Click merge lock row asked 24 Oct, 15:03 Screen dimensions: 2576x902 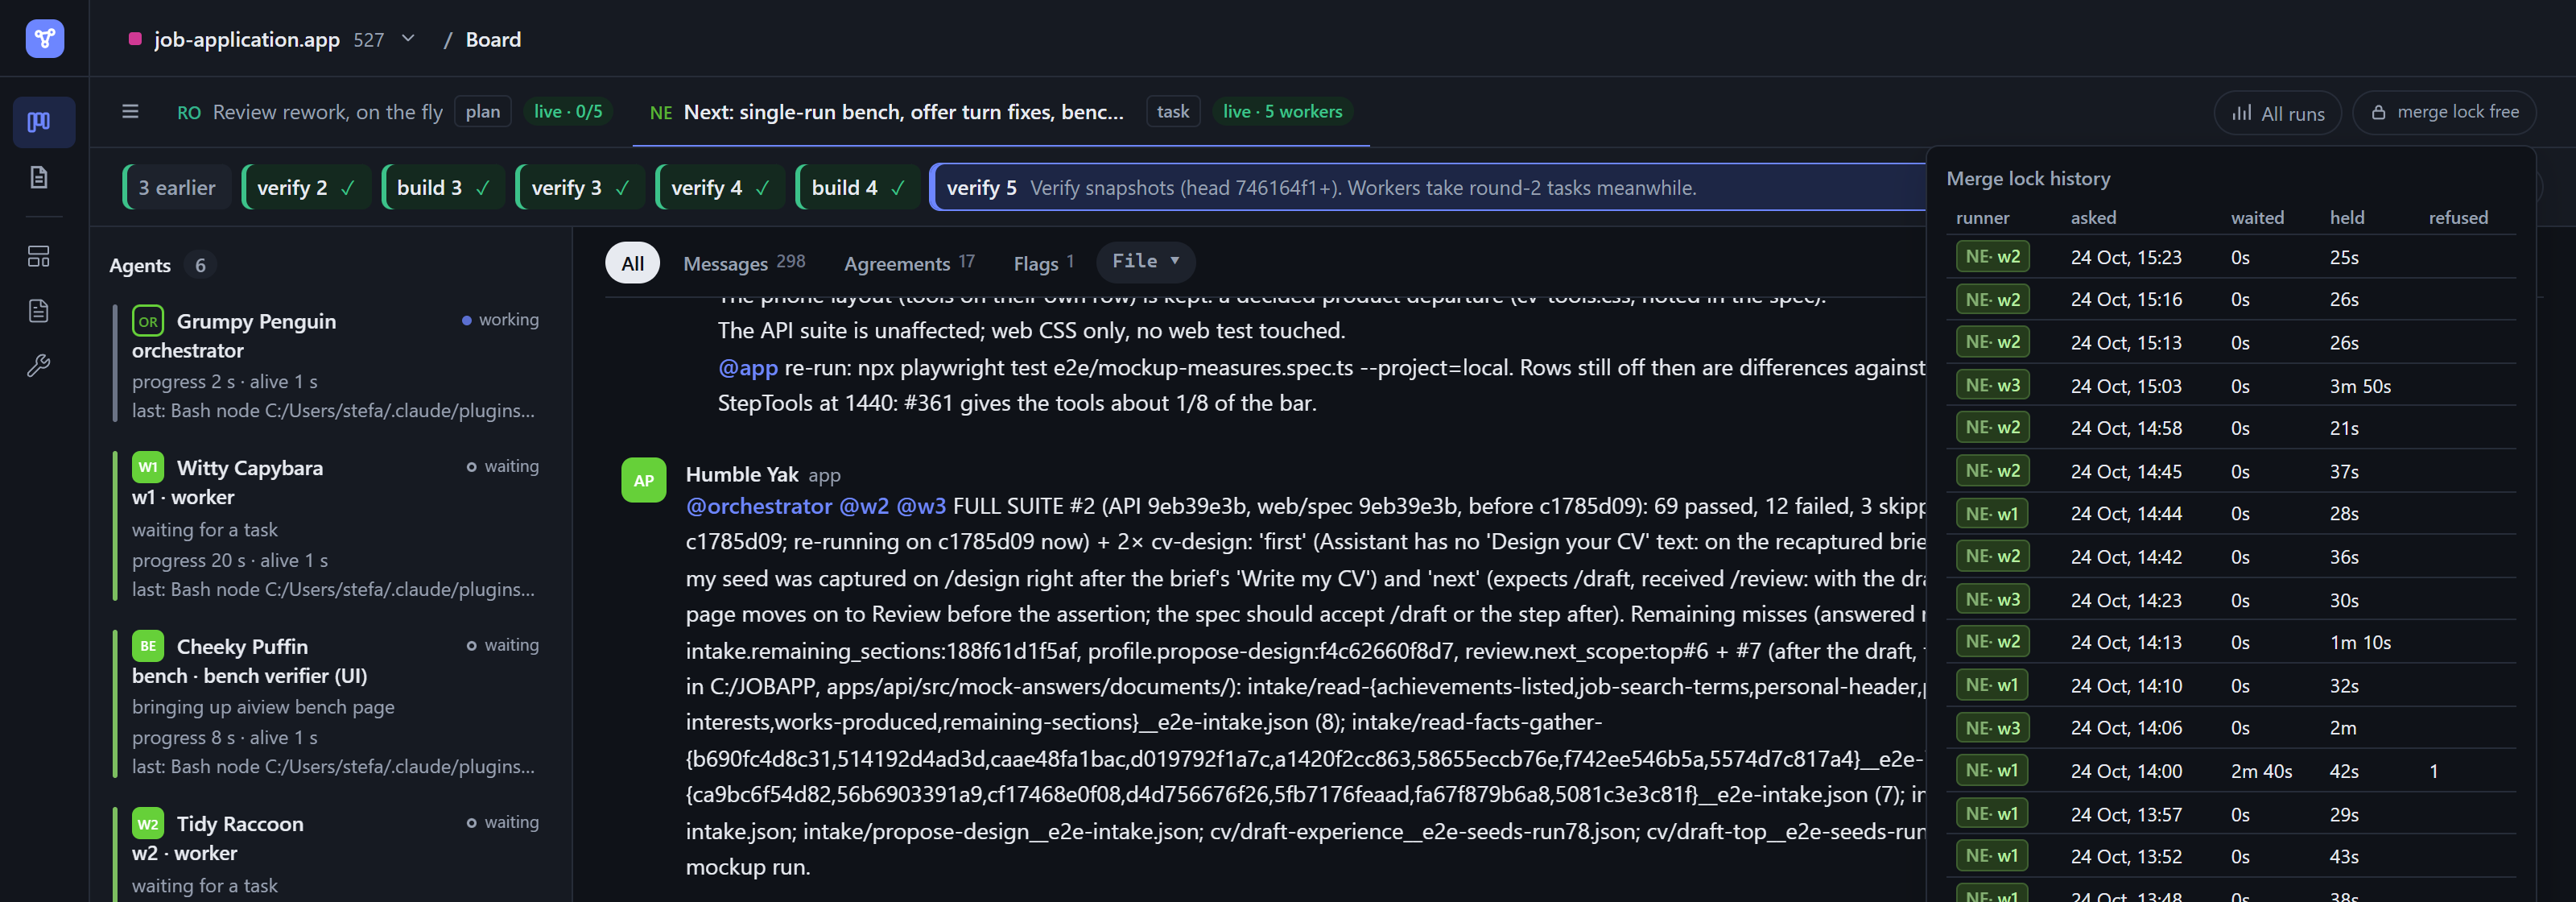click(2231, 385)
